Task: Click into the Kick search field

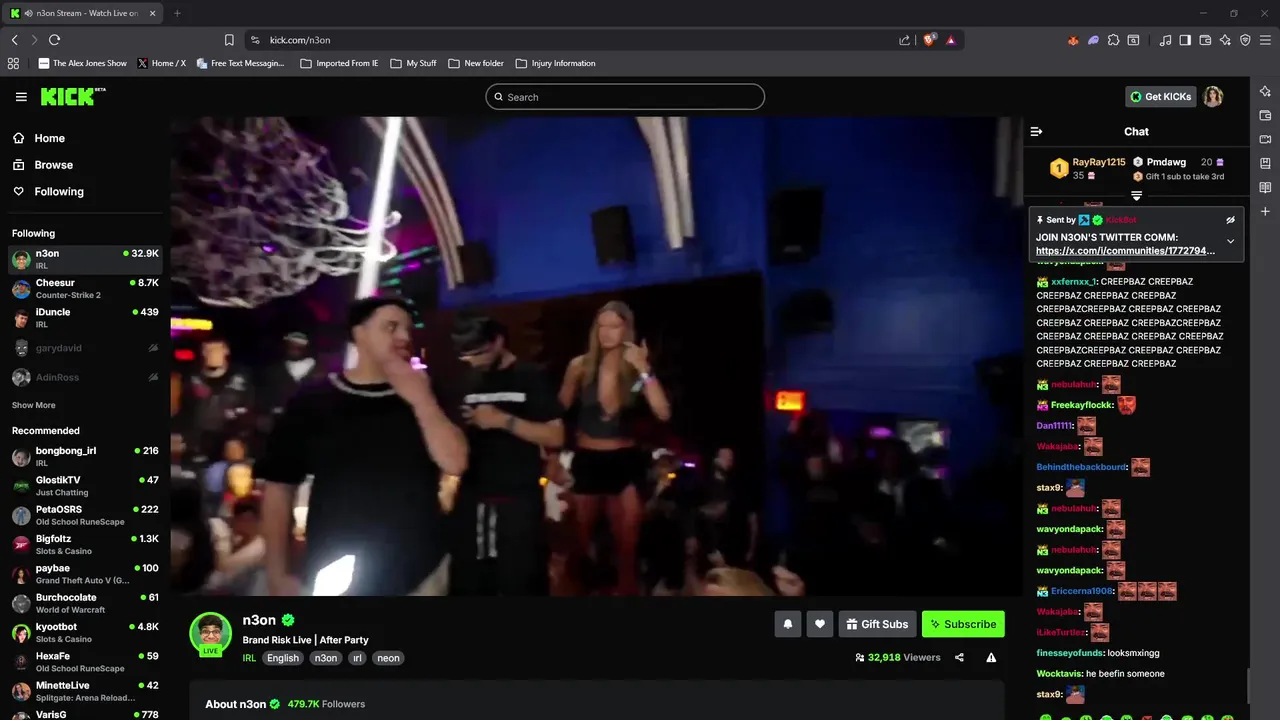Action: 625,97
